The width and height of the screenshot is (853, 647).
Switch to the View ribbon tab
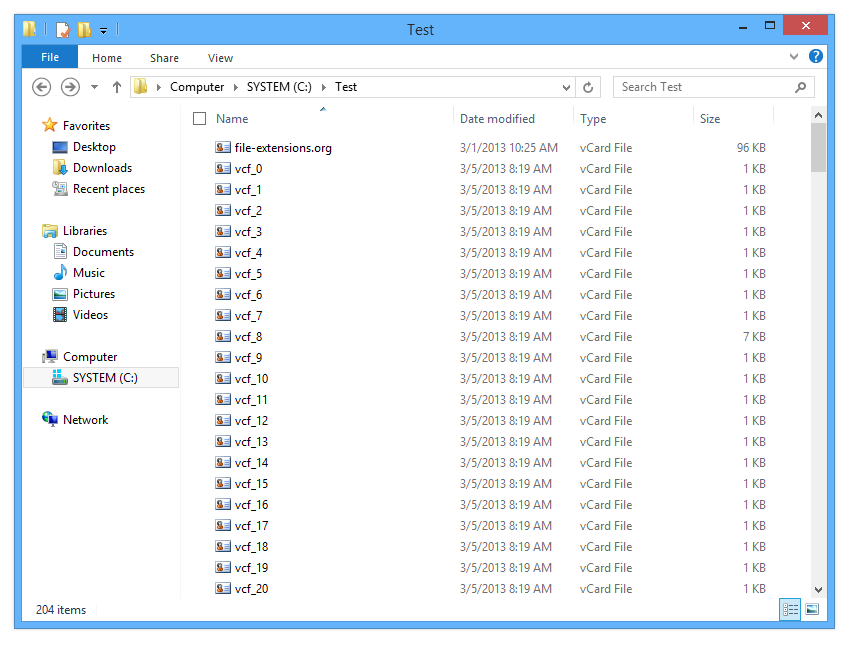click(220, 57)
